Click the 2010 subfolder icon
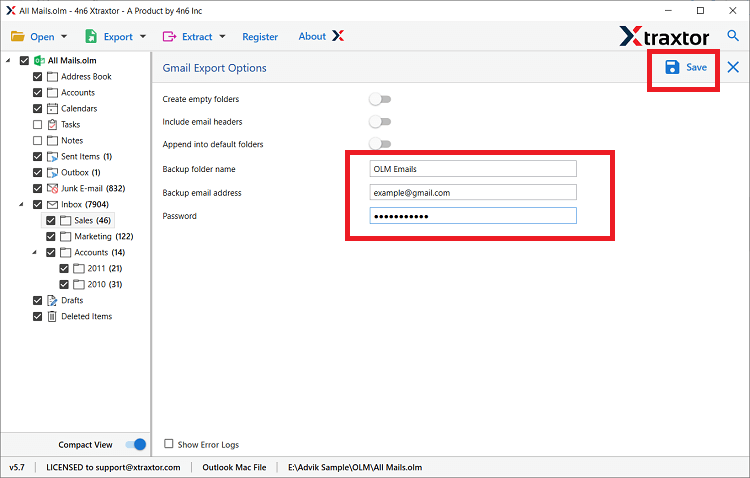 point(79,284)
